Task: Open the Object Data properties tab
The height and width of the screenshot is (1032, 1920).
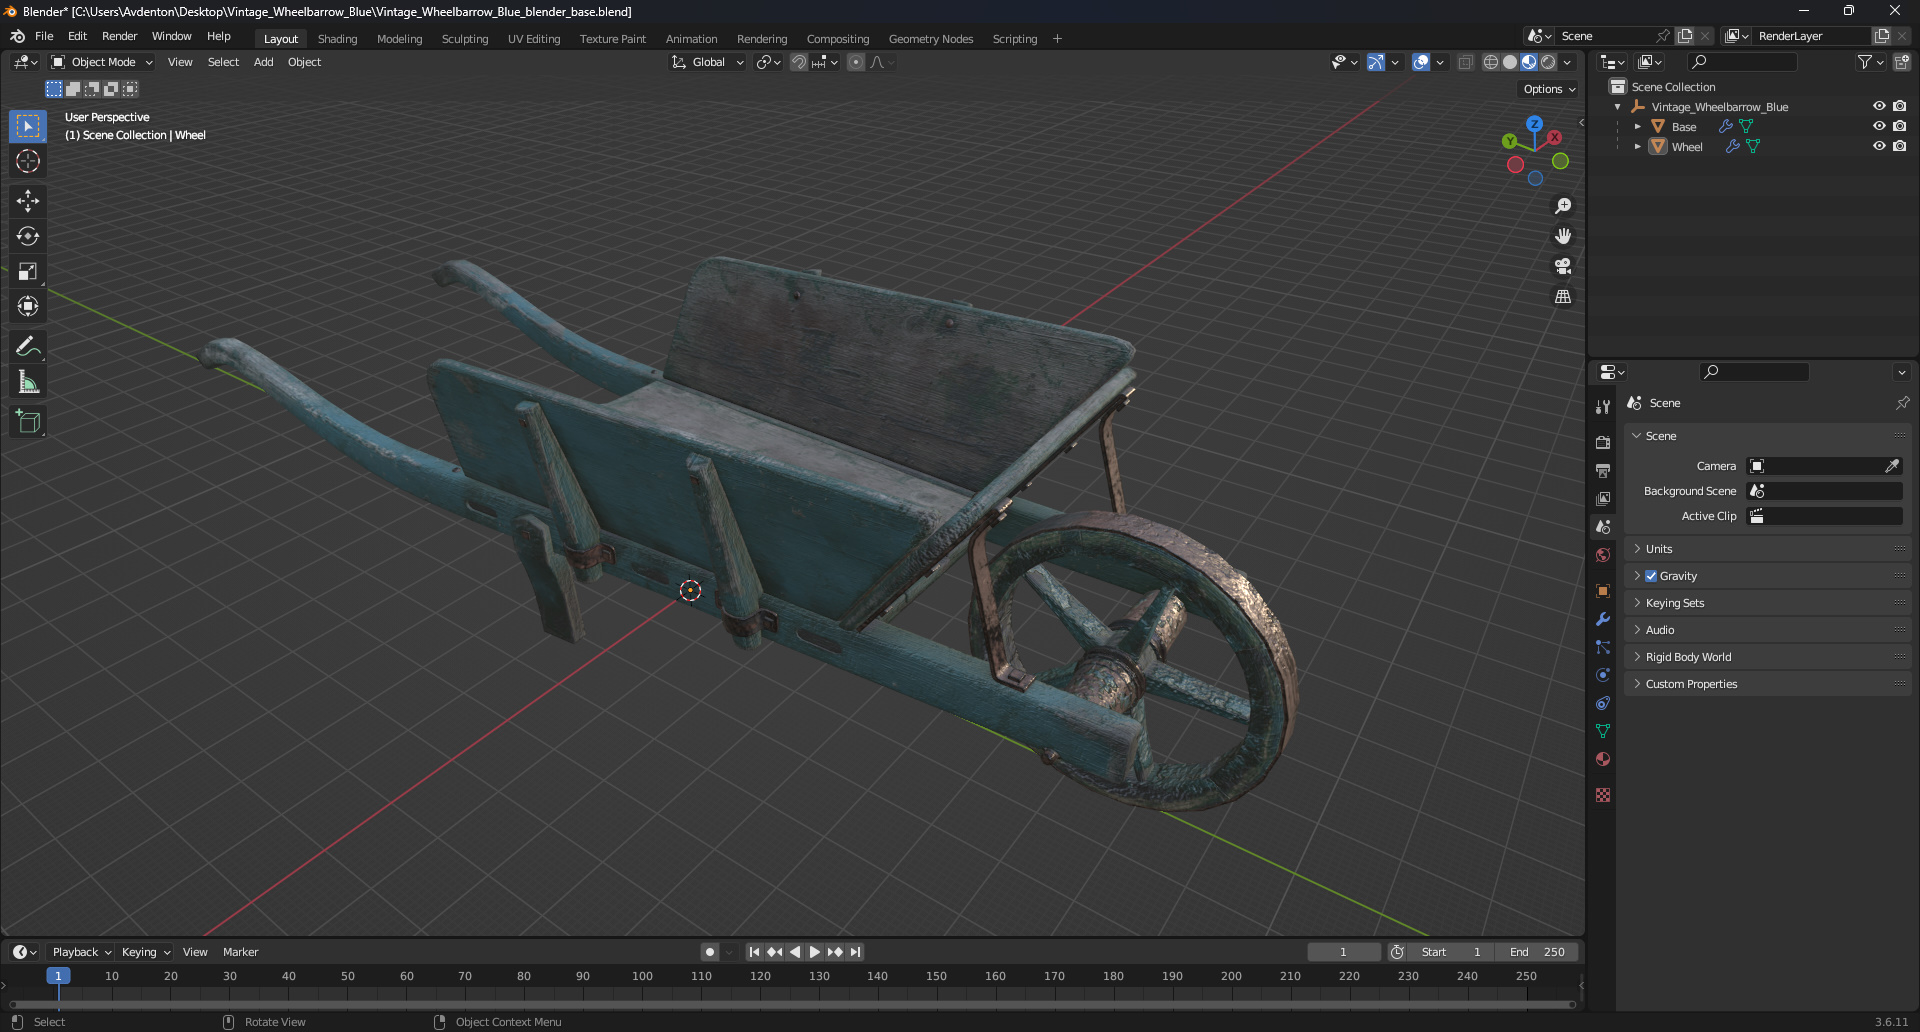Action: pyautogui.click(x=1603, y=731)
